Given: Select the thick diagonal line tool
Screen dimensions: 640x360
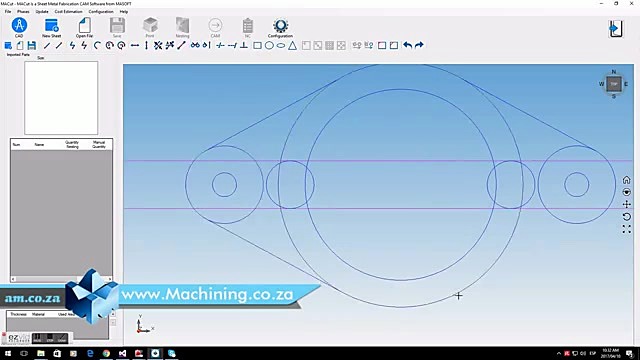Looking at the screenshot, I should pyautogui.click(x=181, y=45).
